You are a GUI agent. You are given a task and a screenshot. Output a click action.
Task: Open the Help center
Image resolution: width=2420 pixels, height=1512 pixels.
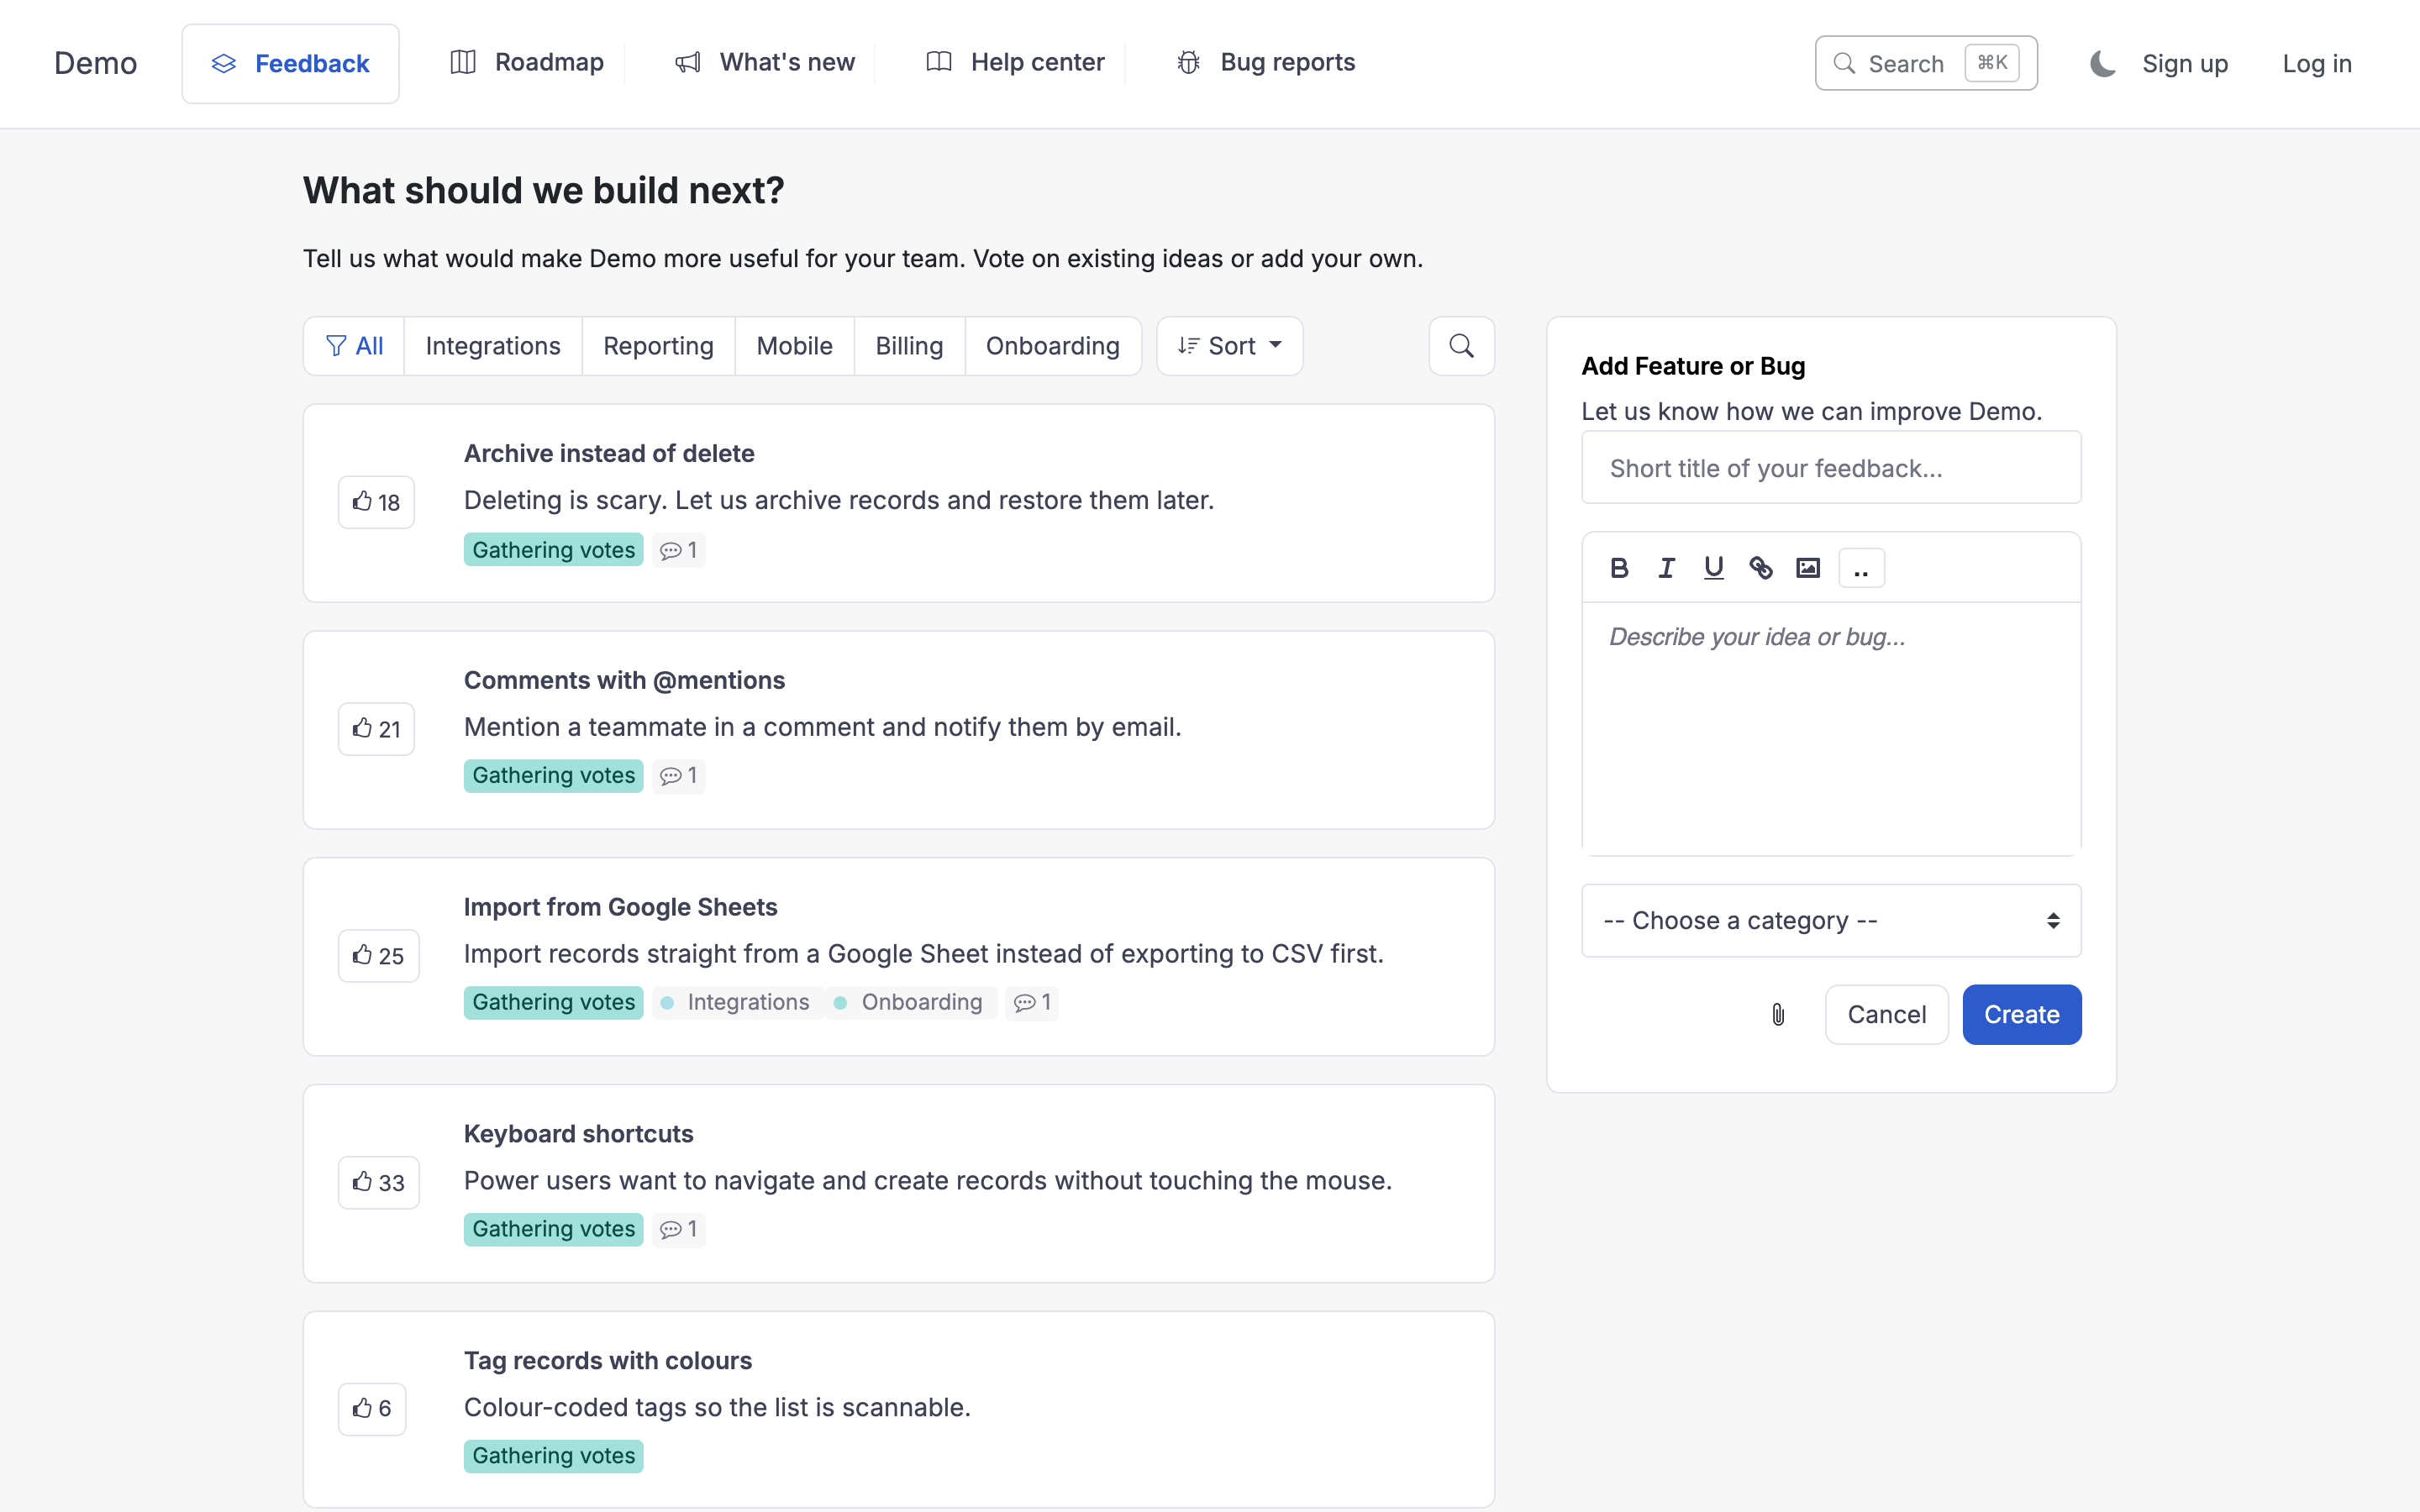1015,63
